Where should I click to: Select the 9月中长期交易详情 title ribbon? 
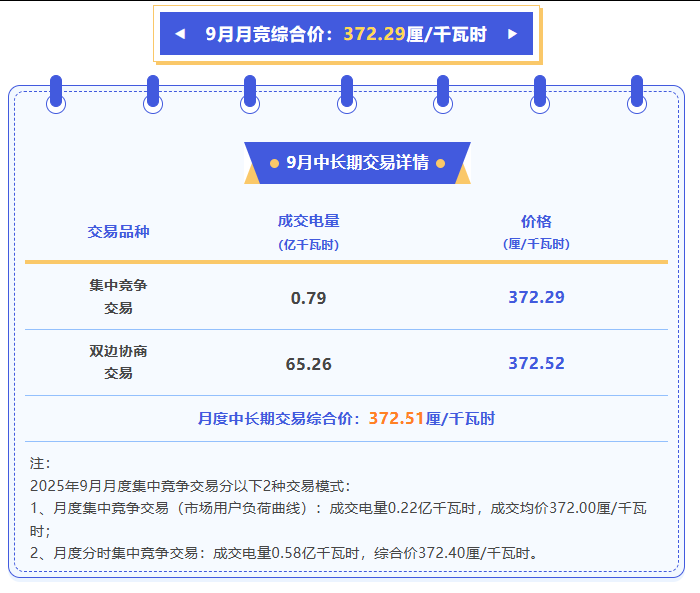pos(357,163)
